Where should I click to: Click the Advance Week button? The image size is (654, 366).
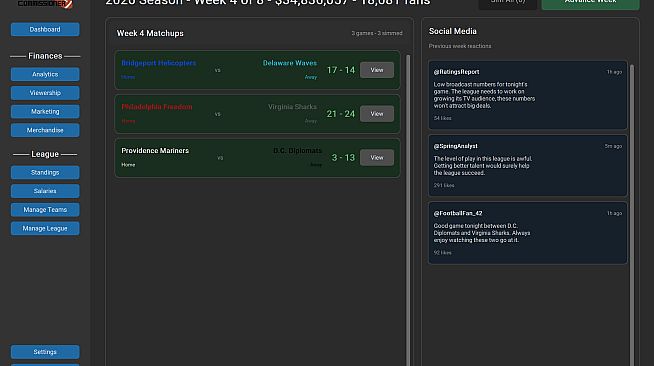(x=590, y=3)
